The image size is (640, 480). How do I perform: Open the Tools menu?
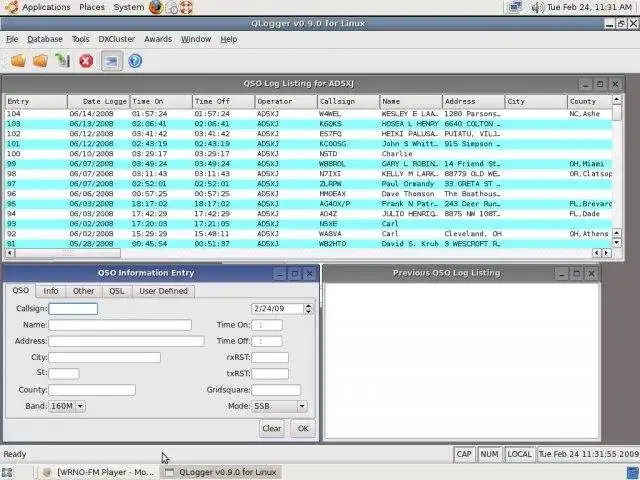[x=80, y=39]
